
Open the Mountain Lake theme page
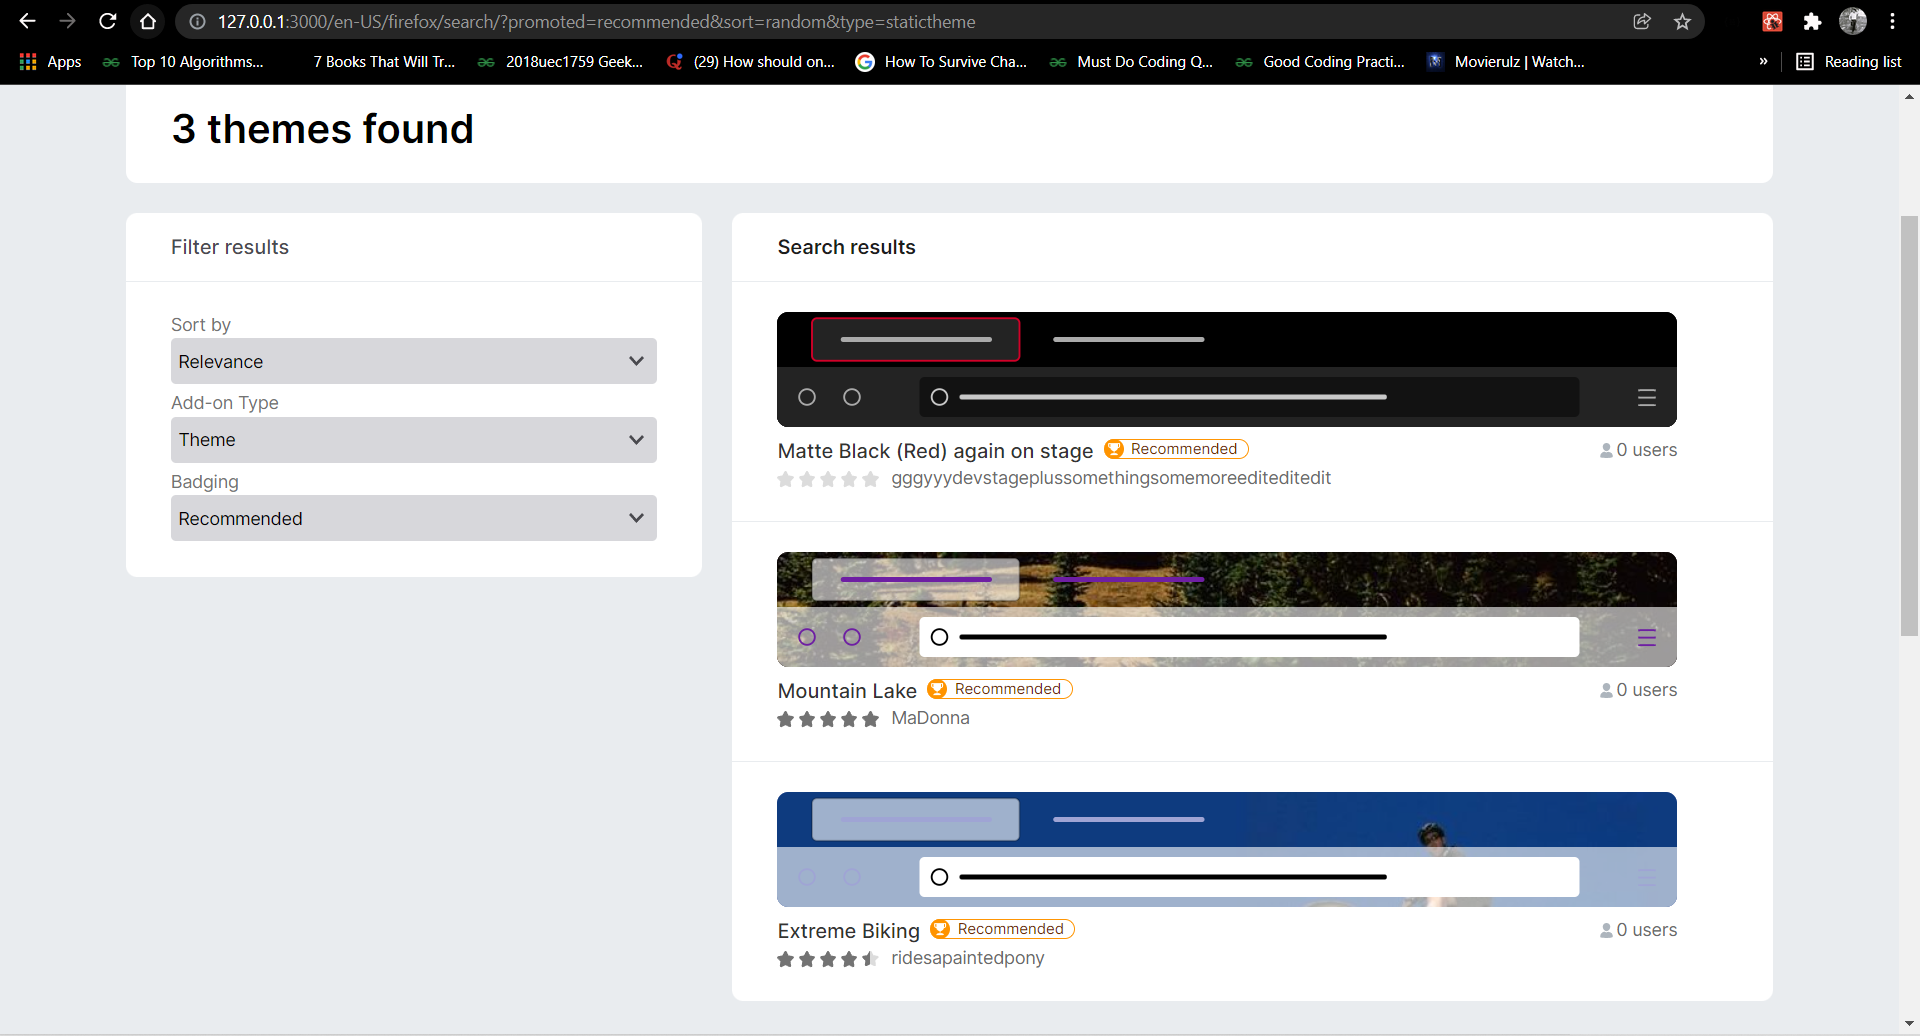tap(845, 690)
